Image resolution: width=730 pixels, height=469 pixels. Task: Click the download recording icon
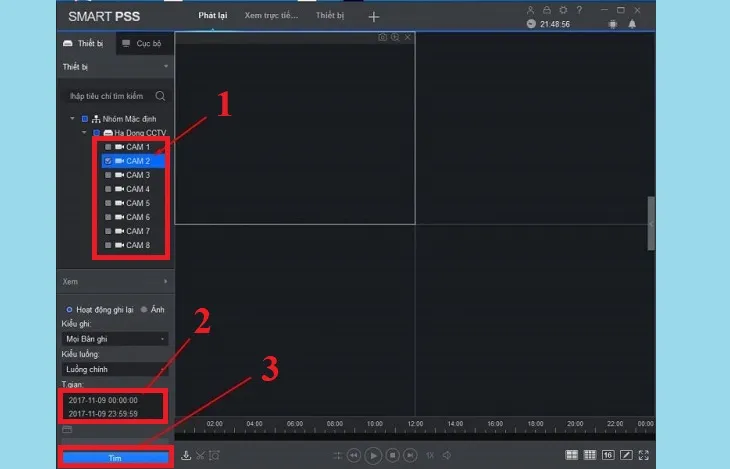point(186,455)
